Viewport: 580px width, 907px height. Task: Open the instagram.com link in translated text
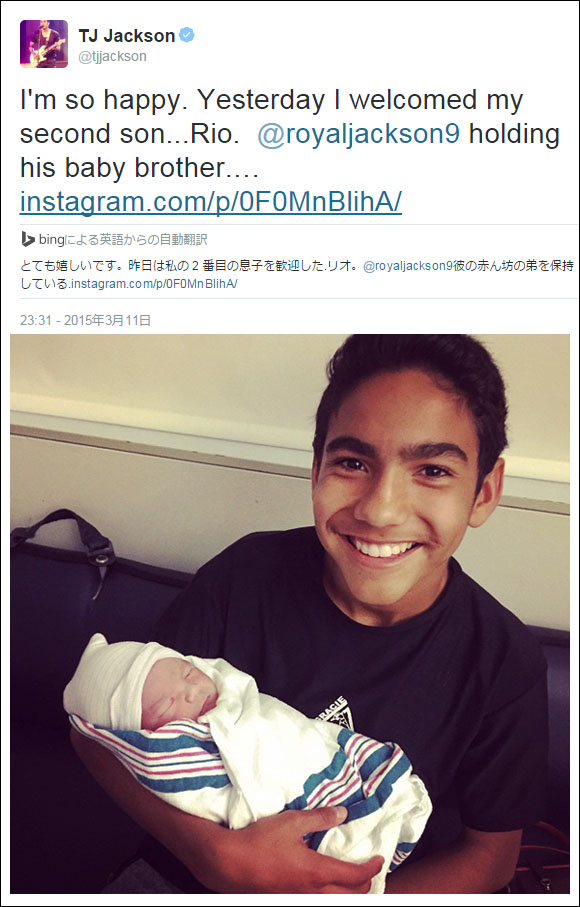point(154,285)
